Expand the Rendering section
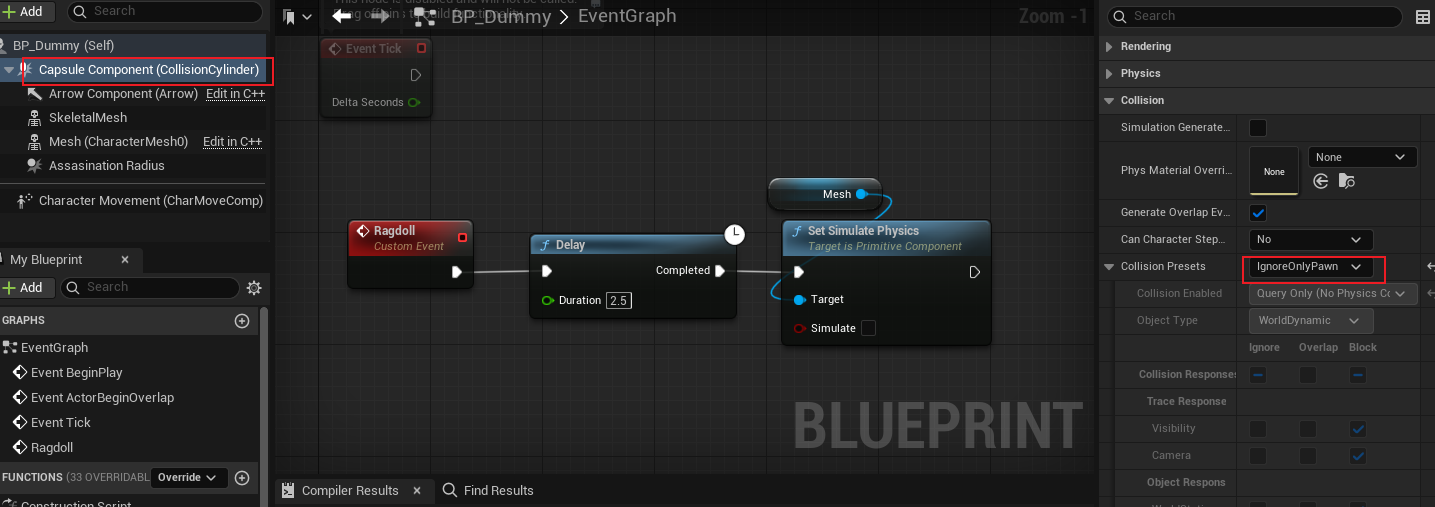Image resolution: width=1435 pixels, height=507 pixels. pyautogui.click(x=1108, y=47)
